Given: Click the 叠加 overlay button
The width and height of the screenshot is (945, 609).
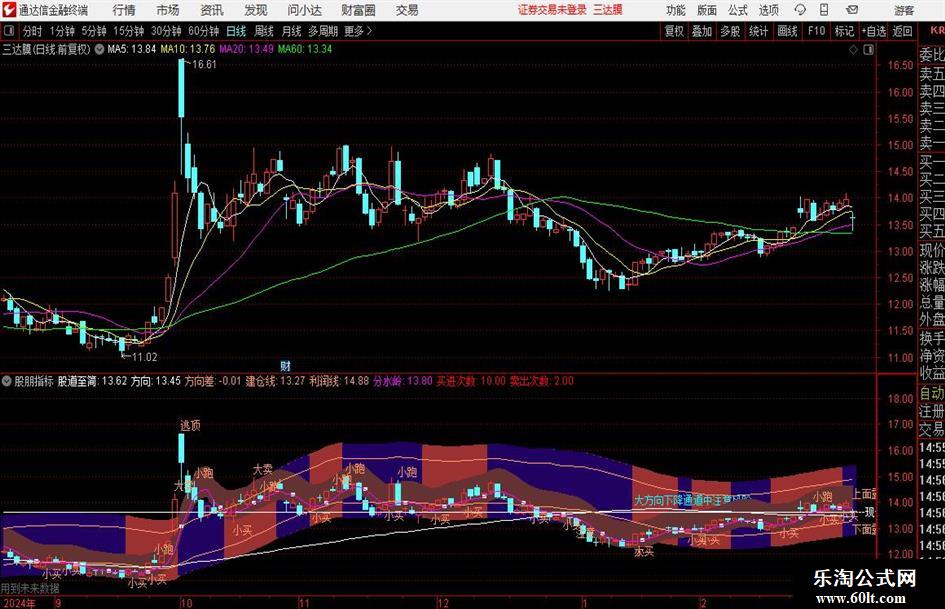Looking at the screenshot, I should (702, 31).
